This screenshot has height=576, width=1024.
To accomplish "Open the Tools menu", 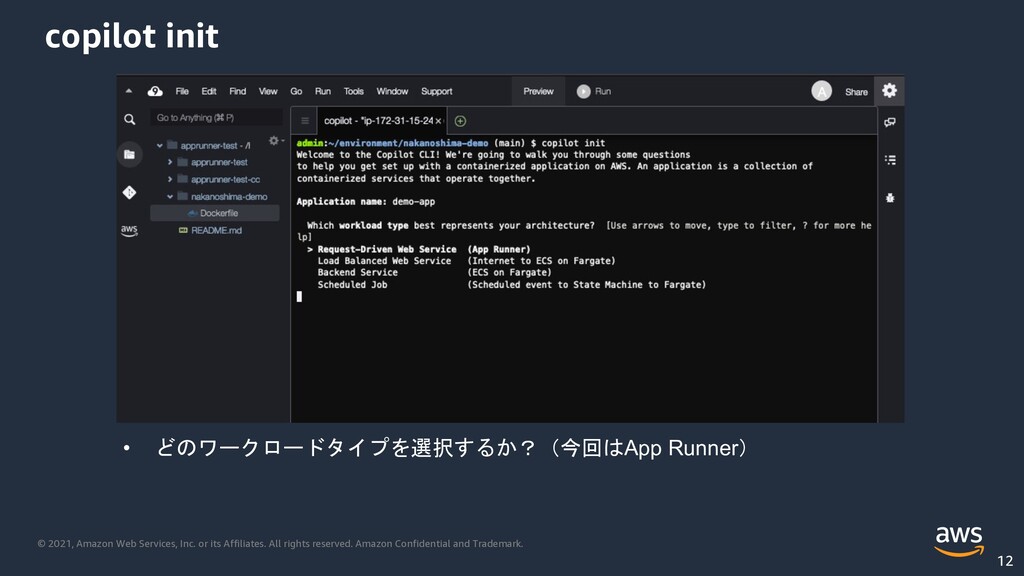I will tap(353, 91).
